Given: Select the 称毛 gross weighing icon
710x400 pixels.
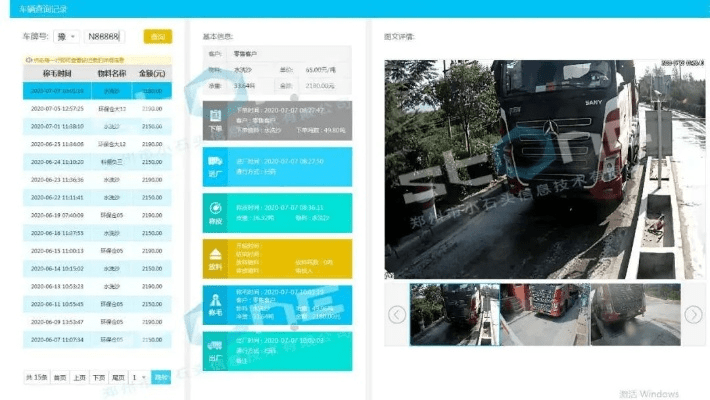Looking at the screenshot, I should point(215,304).
